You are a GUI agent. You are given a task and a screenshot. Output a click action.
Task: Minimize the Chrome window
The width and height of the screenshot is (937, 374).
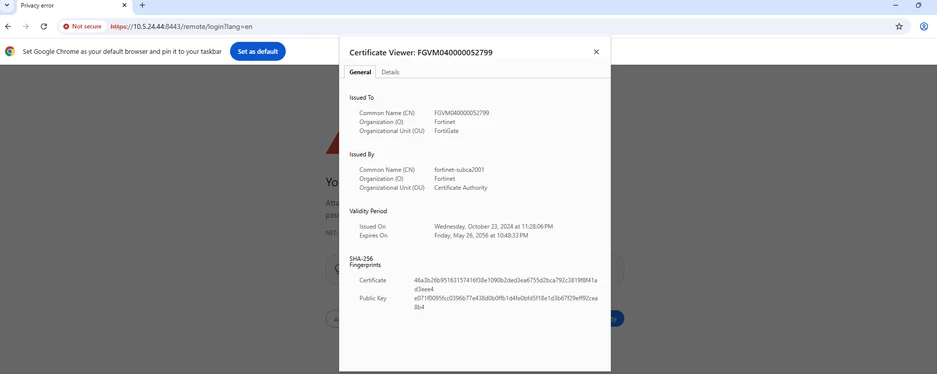pyautogui.click(x=895, y=5)
